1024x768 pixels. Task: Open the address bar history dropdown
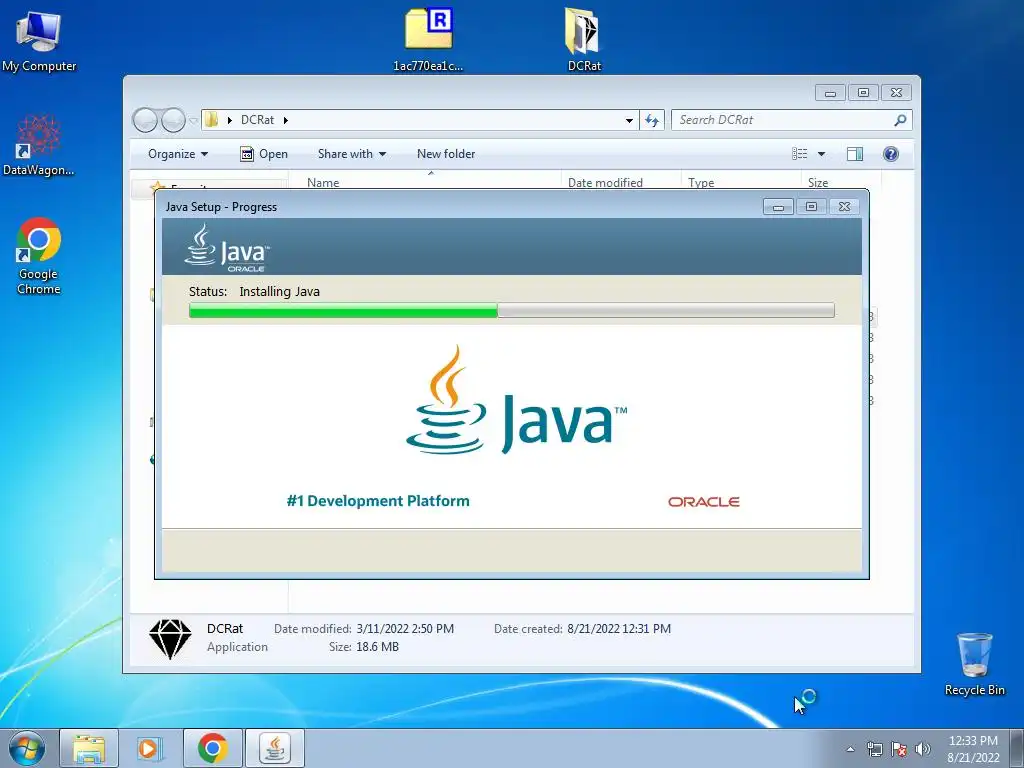pyautogui.click(x=629, y=120)
